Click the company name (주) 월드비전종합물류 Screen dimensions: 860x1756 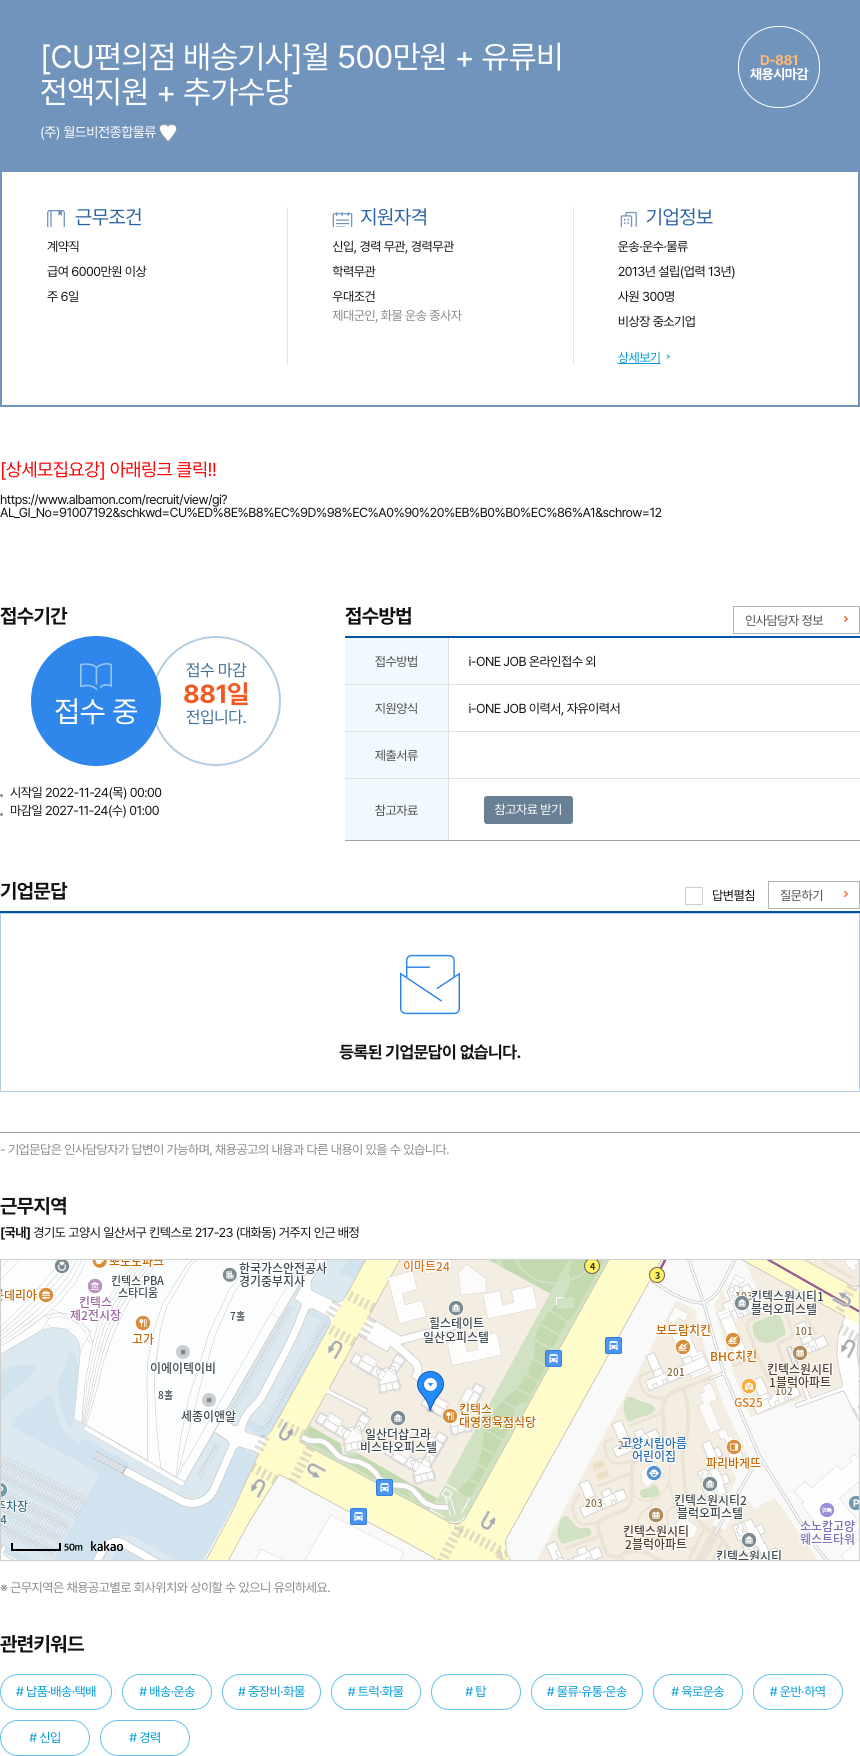(98, 132)
